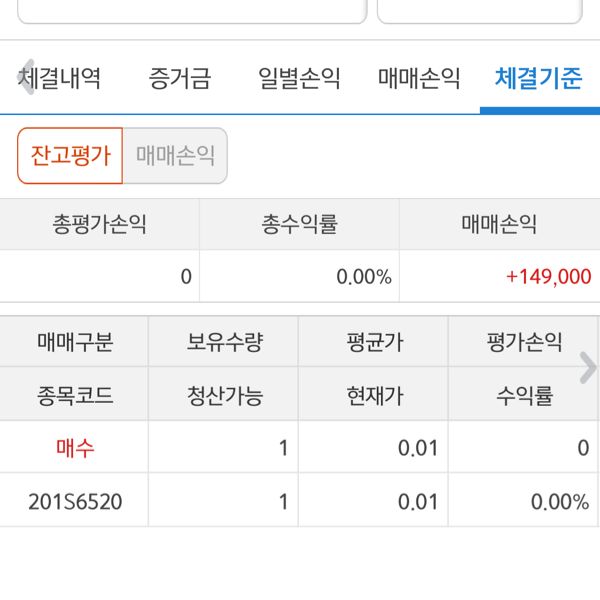Click the 총수익률 header cell
The height and width of the screenshot is (600, 600).
pyautogui.click(x=299, y=224)
